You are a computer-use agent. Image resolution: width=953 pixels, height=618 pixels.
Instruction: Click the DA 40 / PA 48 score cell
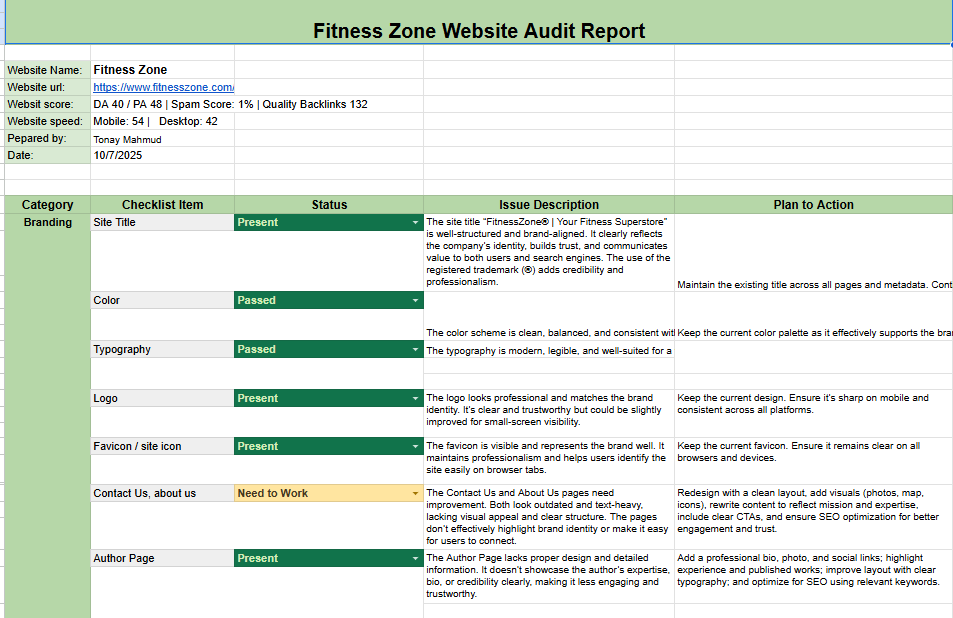[x=230, y=105]
